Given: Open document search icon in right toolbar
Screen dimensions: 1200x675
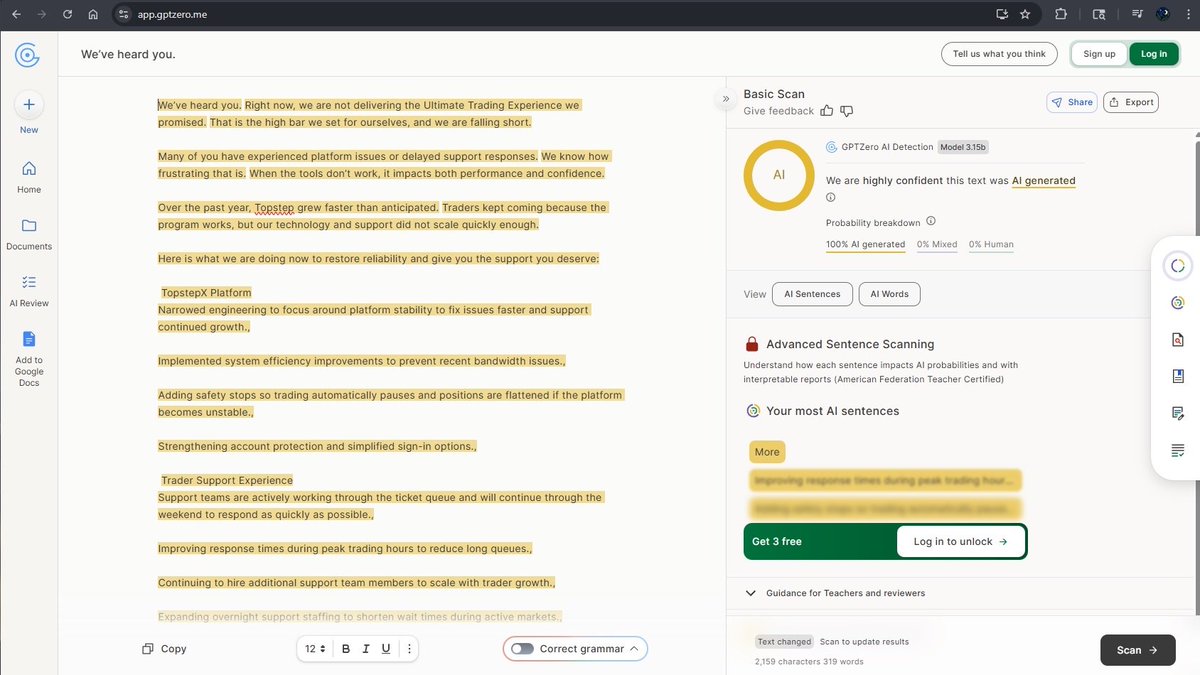Looking at the screenshot, I should tap(1178, 340).
